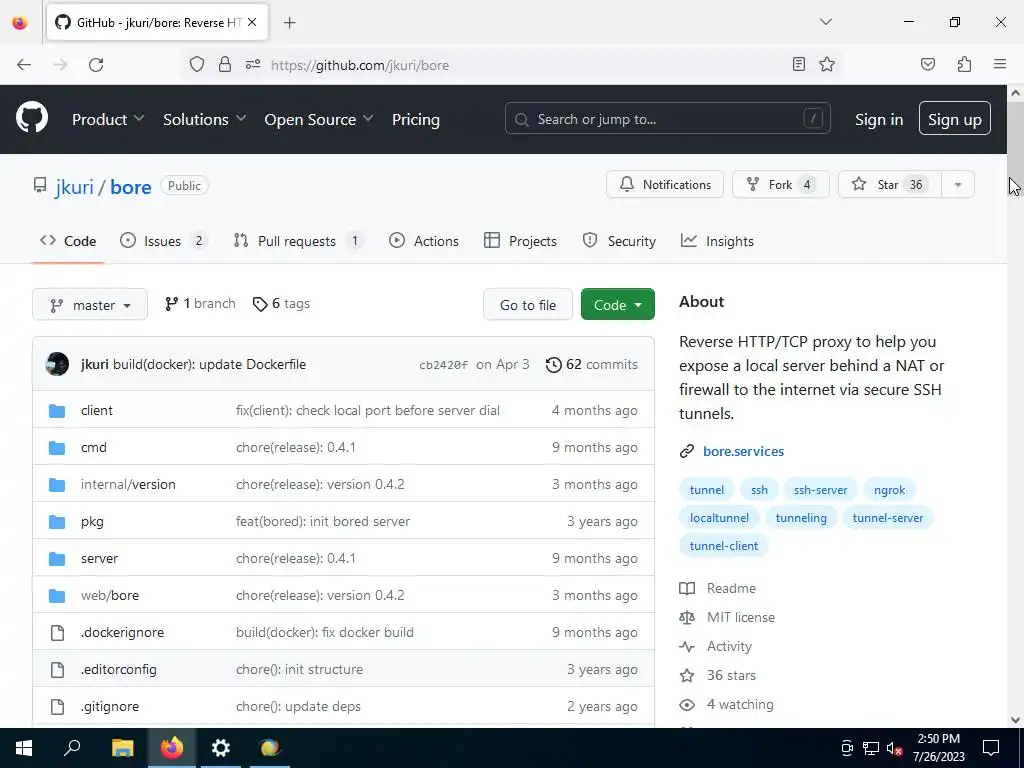This screenshot has height=768, width=1024.
Task: Click the Go to file button
Action: tap(528, 305)
